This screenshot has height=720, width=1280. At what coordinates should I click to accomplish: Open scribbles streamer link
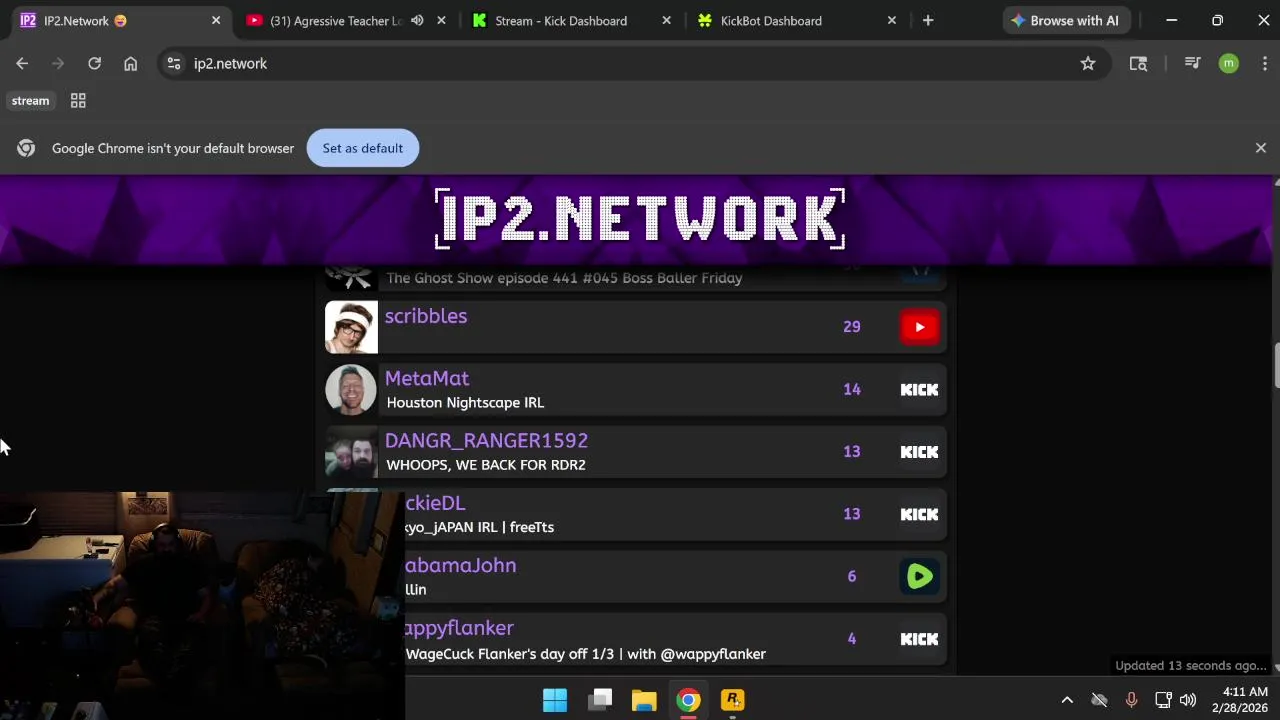pyautogui.click(x=426, y=316)
